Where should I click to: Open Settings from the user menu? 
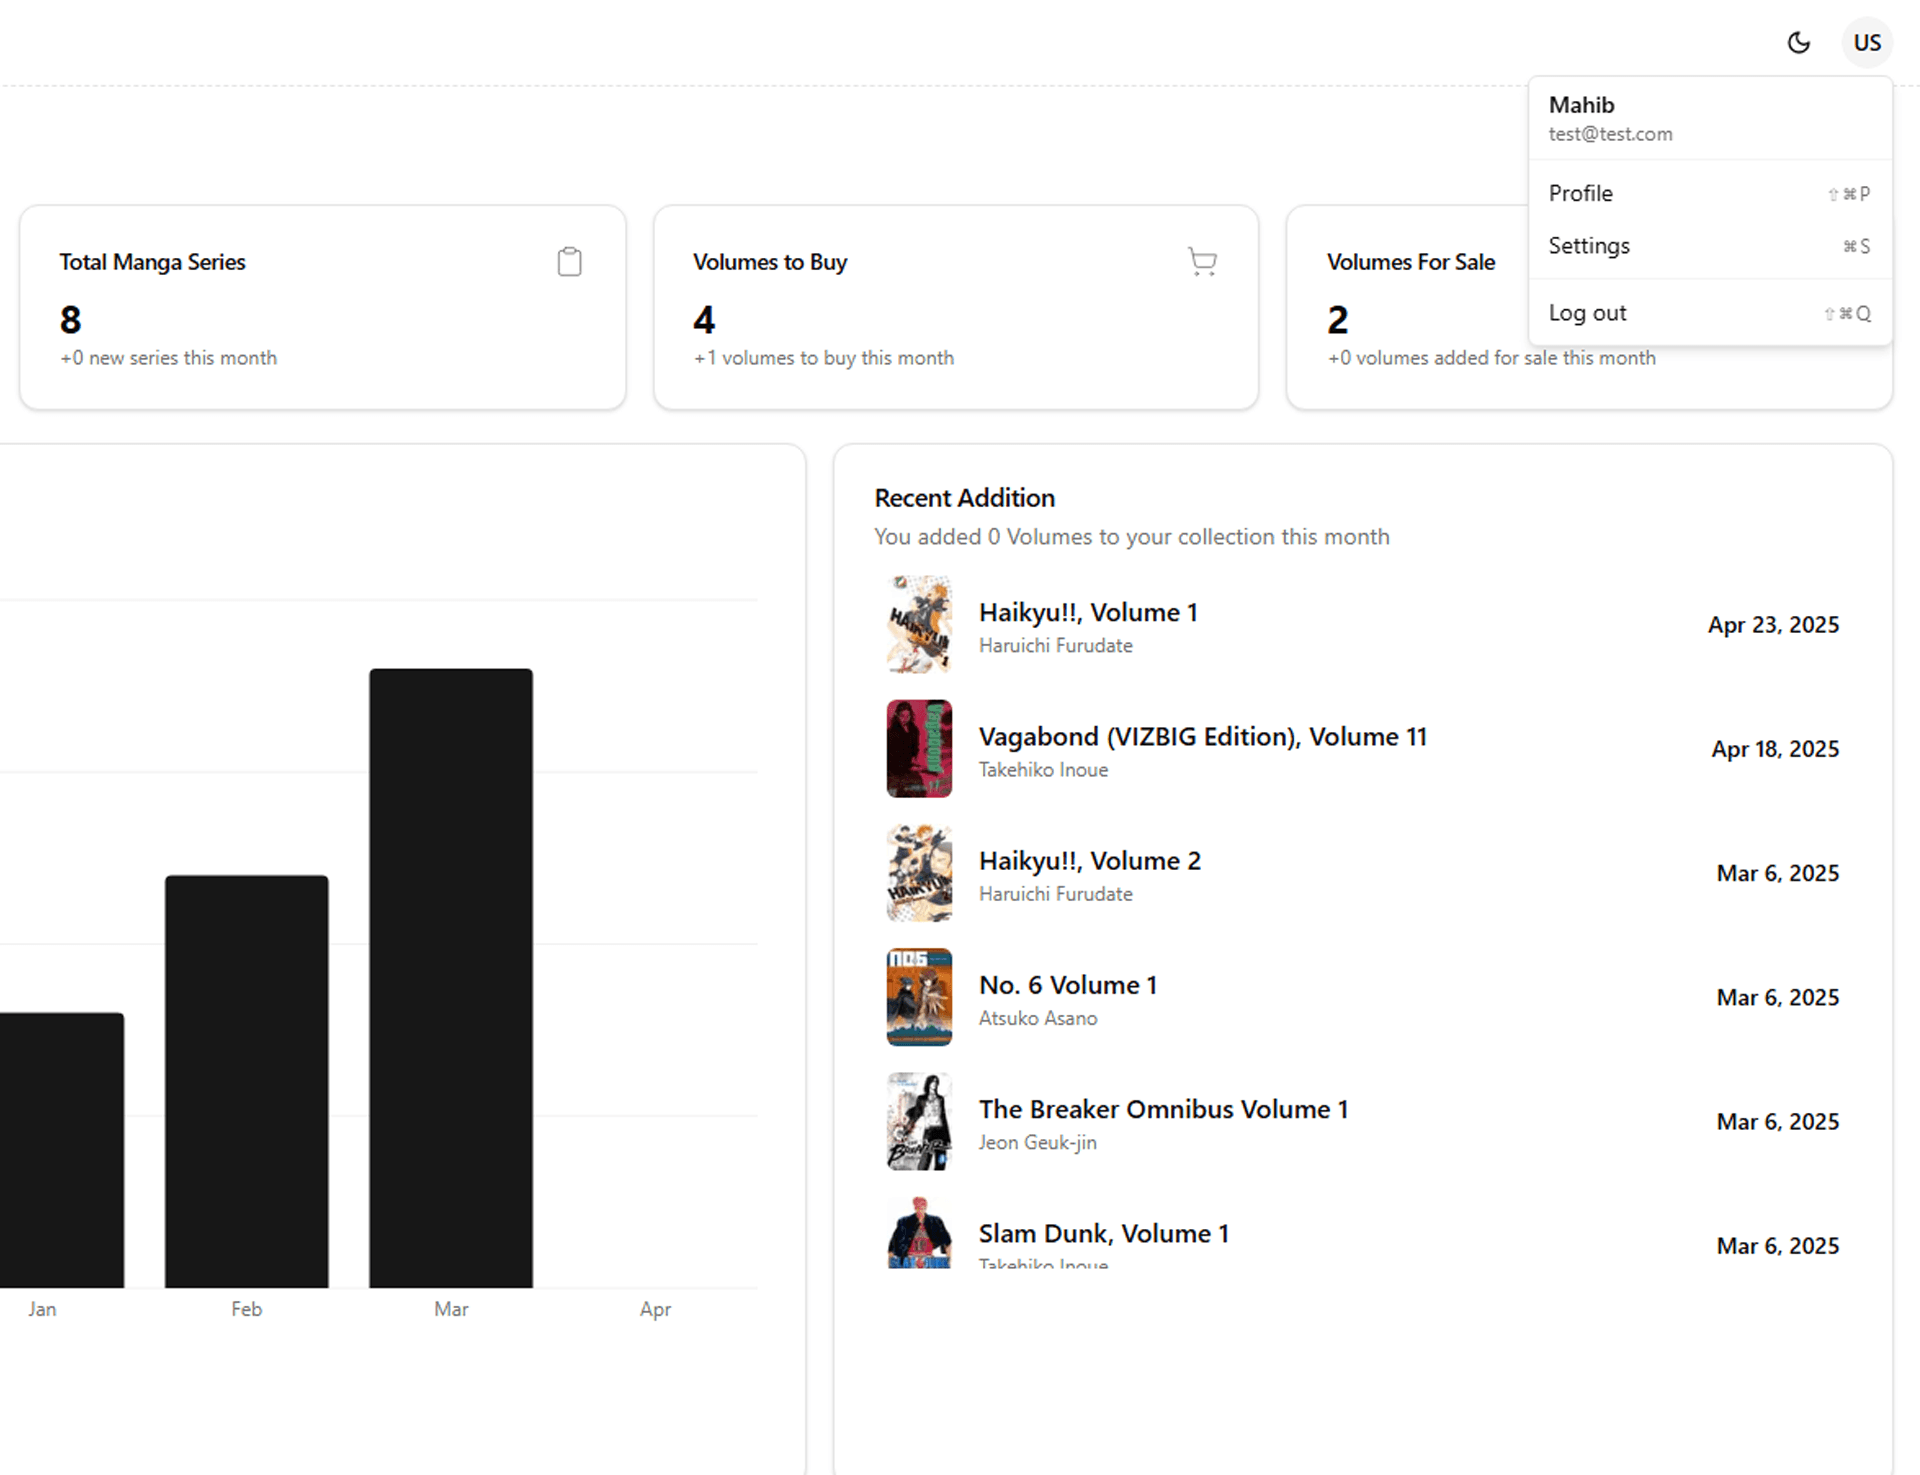(x=1710, y=246)
